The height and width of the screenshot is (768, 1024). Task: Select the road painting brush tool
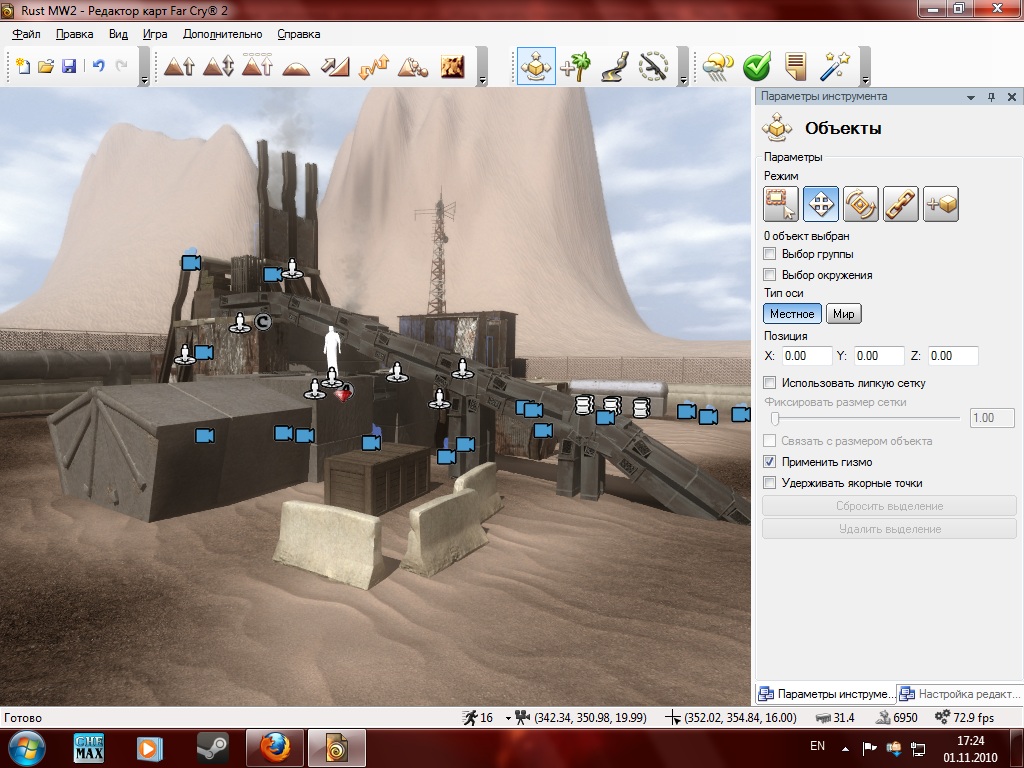pyautogui.click(x=615, y=66)
